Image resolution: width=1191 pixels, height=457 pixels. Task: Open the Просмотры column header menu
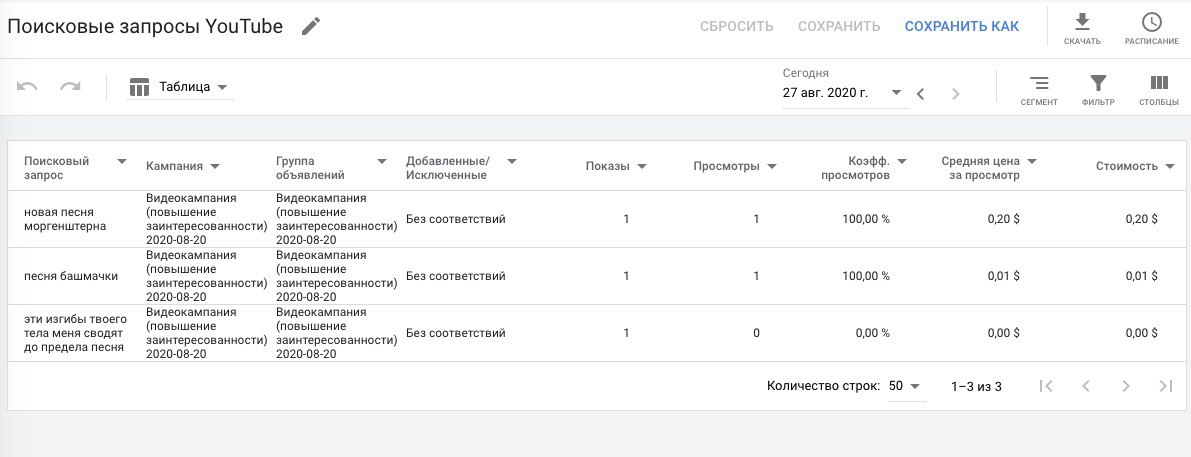tap(772, 166)
